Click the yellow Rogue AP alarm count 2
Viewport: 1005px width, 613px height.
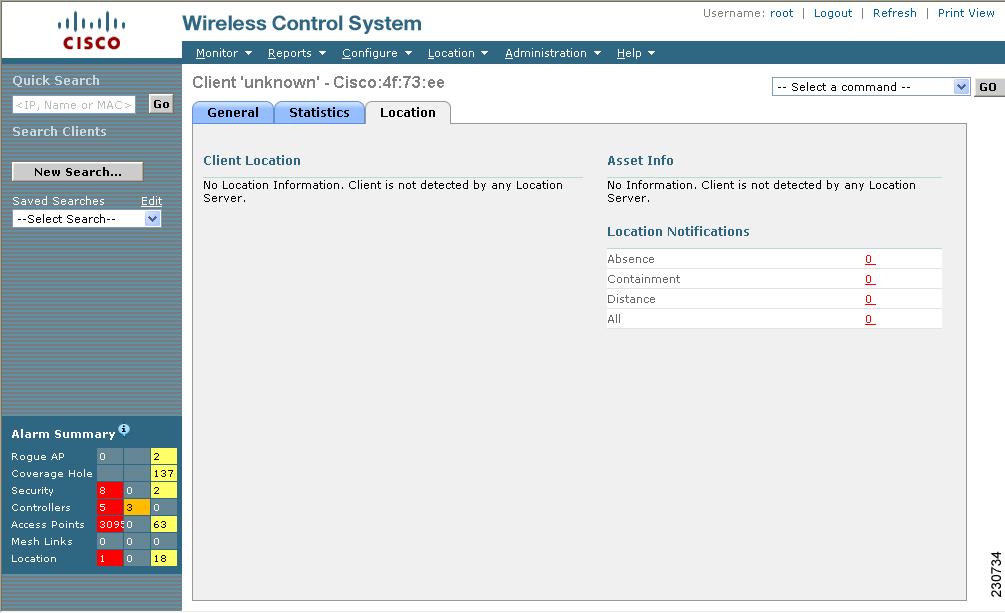pyautogui.click(x=163, y=457)
